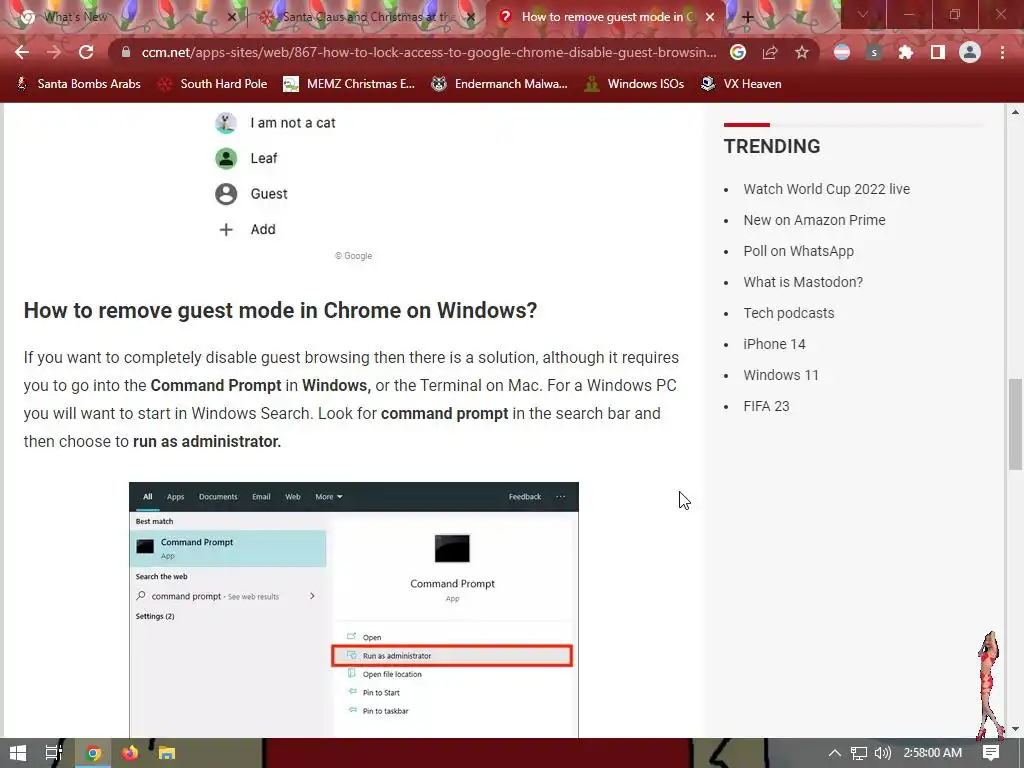
Task: Open Watch World Cup 2022 live link
Action: (x=827, y=189)
